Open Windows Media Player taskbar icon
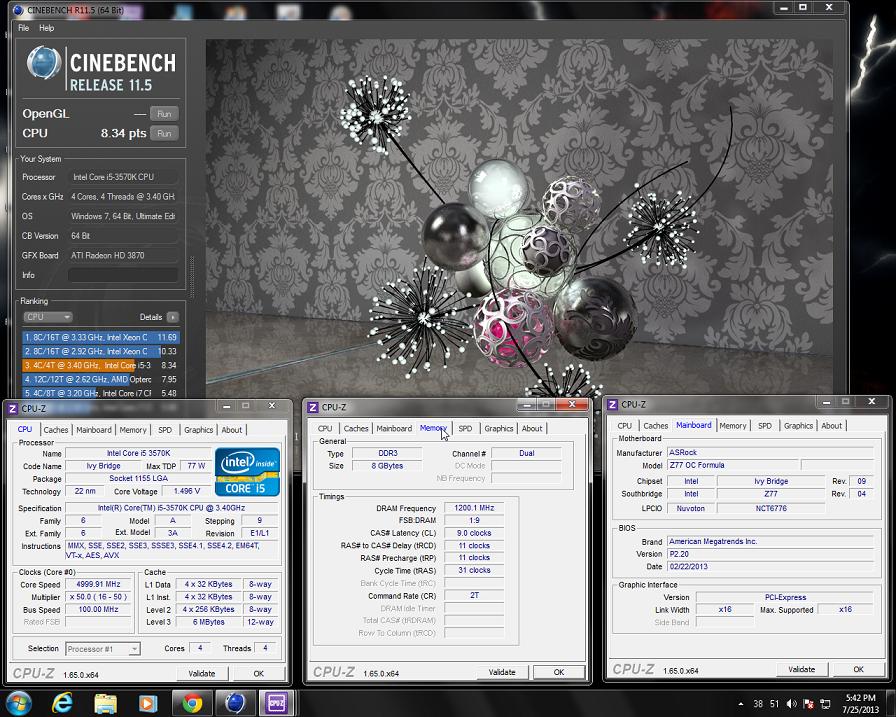The image size is (896, 717). tap(148, 703)
